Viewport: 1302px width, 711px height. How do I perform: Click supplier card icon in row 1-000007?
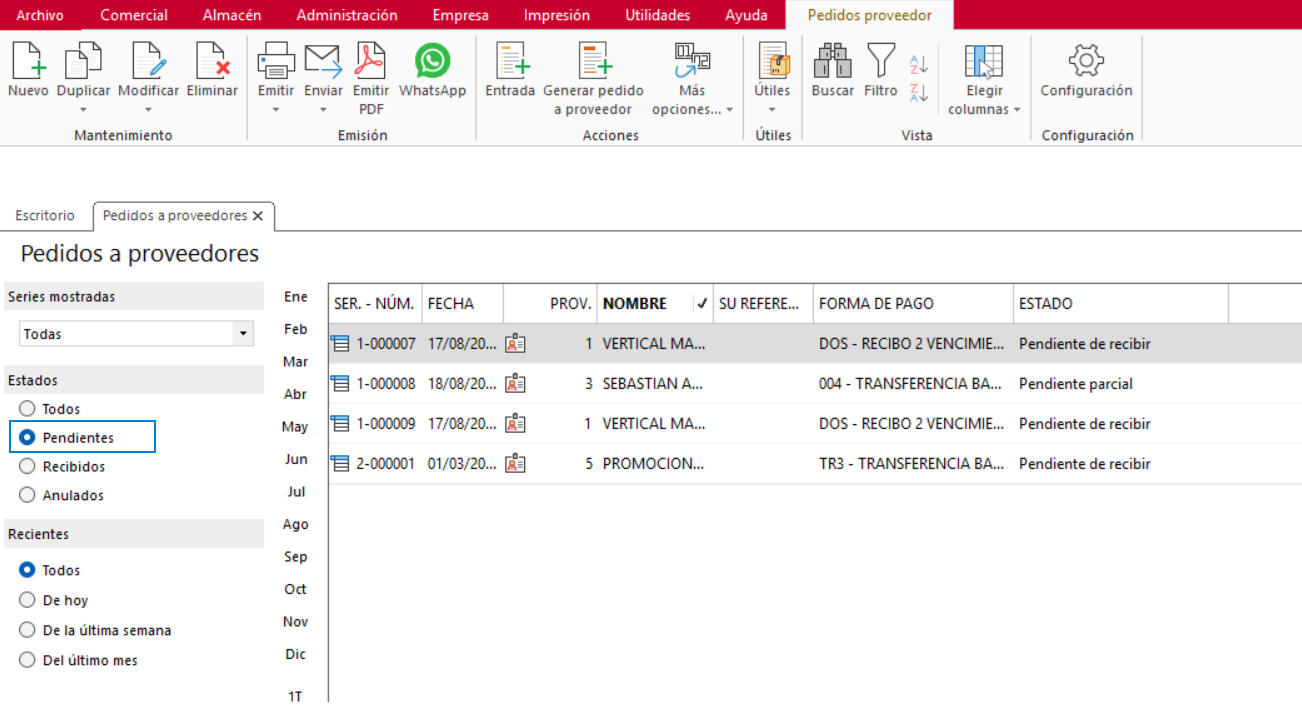(515, 344)
